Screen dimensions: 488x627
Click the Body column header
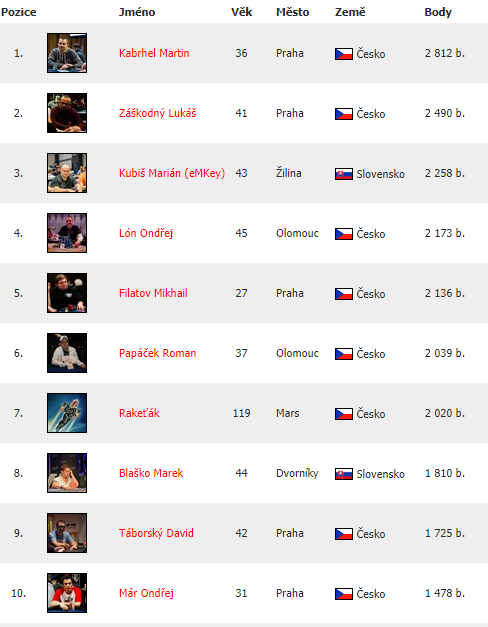point(438,12)
